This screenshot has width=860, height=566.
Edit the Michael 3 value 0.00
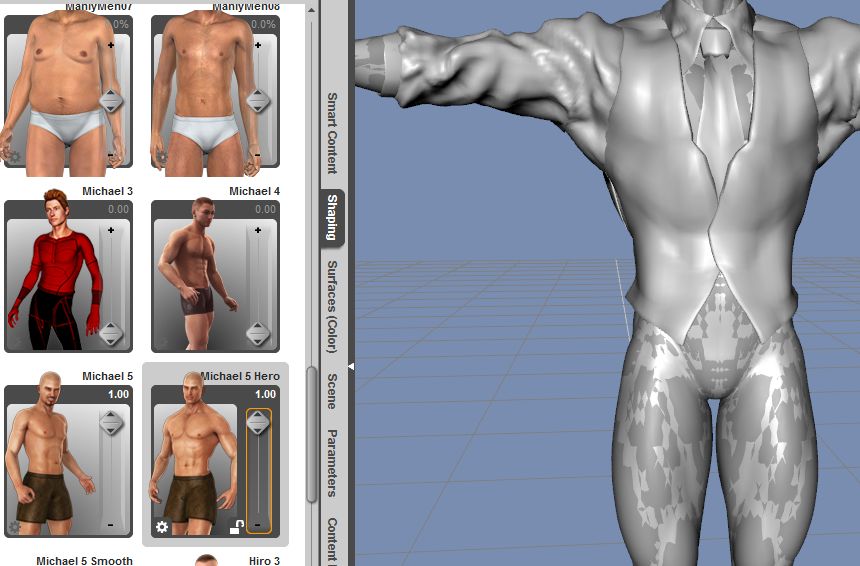coord(118,209)
